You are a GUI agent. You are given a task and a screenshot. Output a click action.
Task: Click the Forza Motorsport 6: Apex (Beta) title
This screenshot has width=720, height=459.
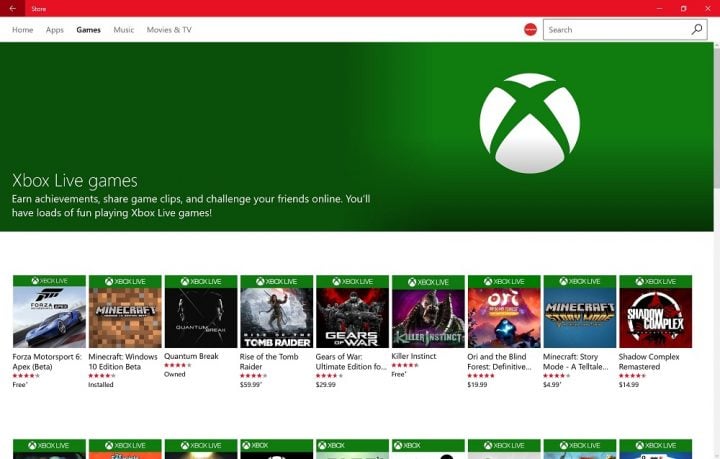click(47, 362)
